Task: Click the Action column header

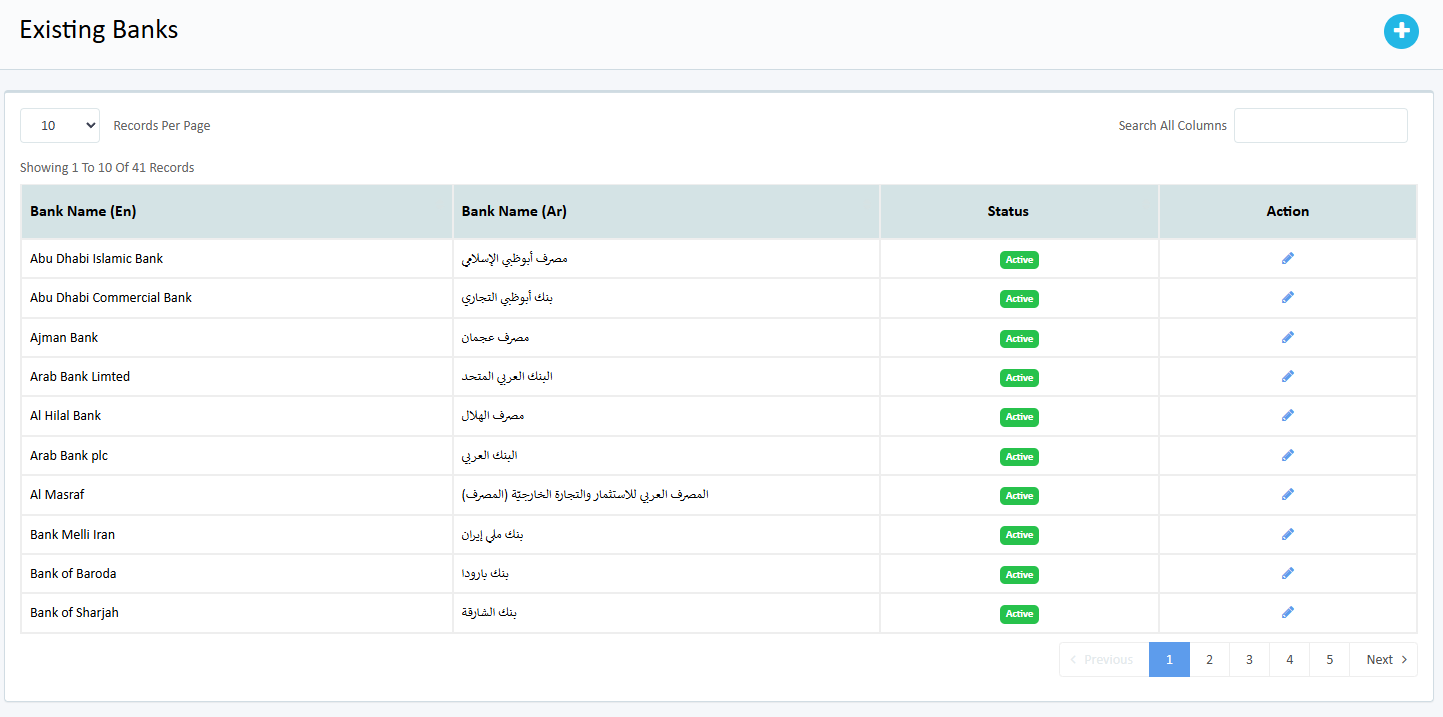Action: click(1288, 211)
